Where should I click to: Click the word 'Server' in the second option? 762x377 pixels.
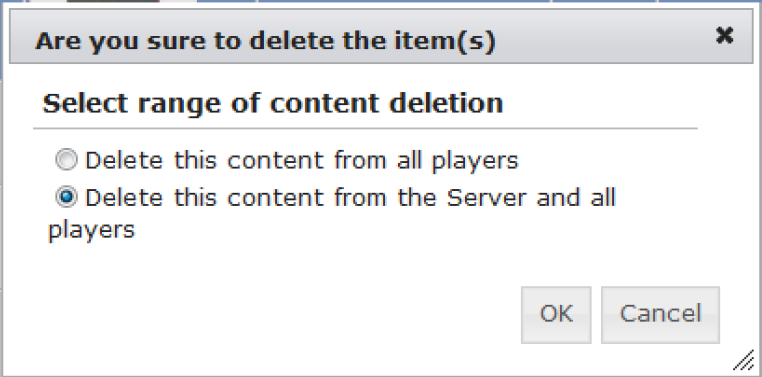[486, 198]
